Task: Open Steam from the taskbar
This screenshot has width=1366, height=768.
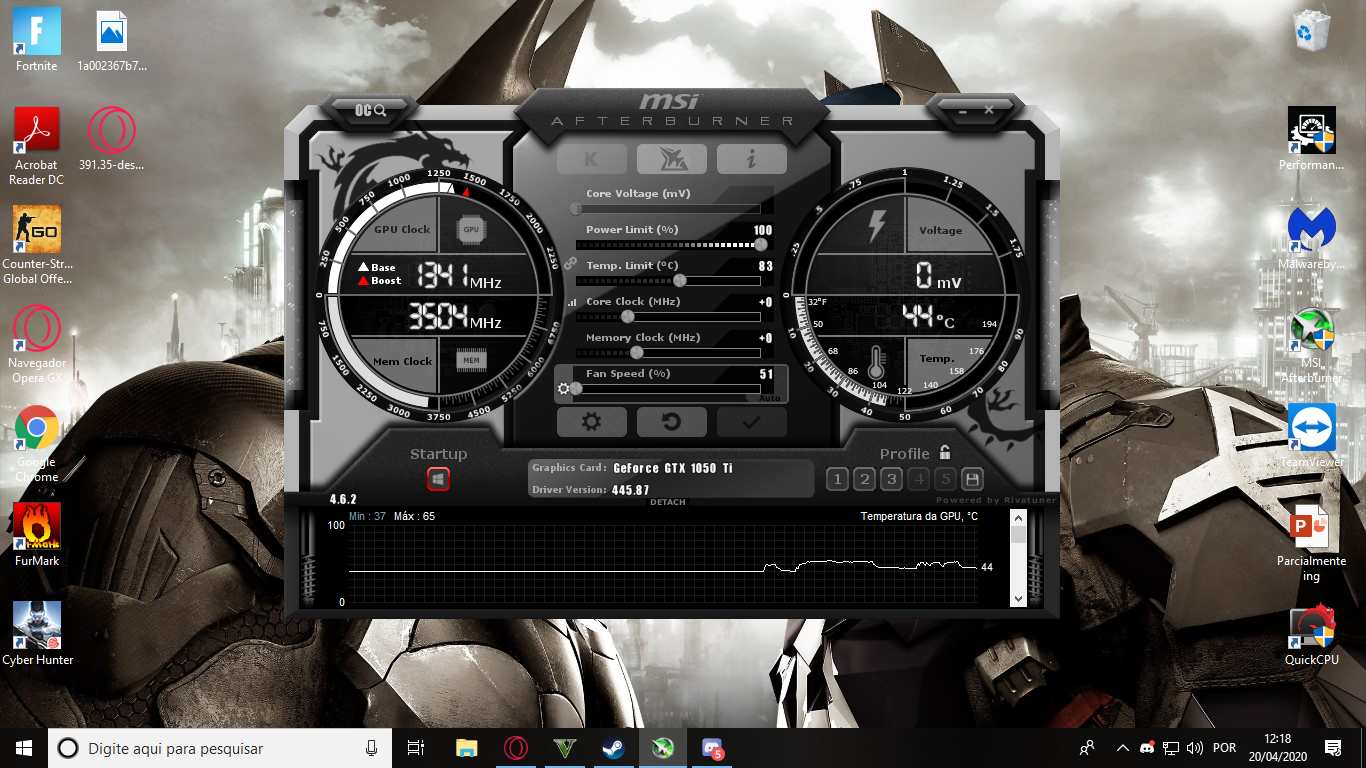Action: 613,748
